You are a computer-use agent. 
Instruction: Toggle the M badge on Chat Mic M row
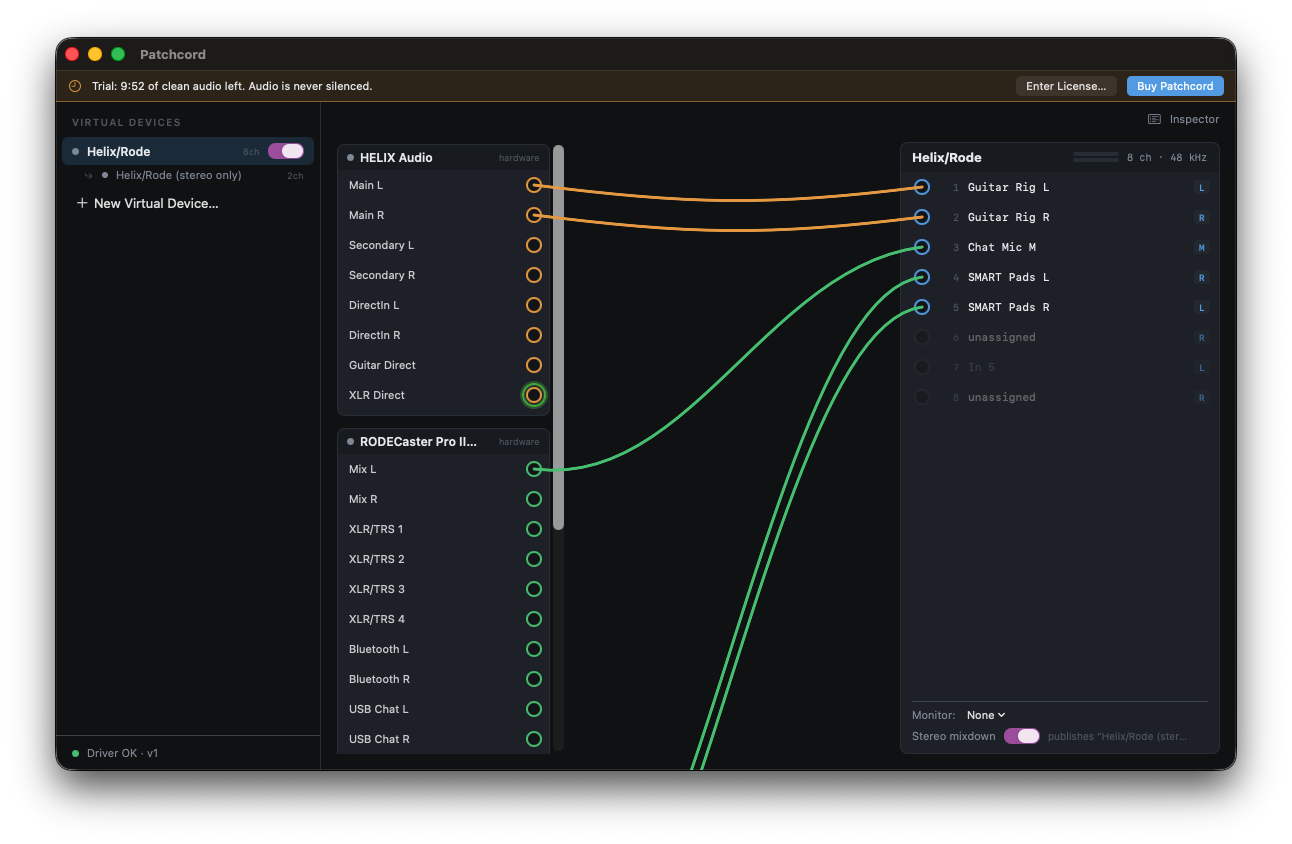tap(1202, 248)
